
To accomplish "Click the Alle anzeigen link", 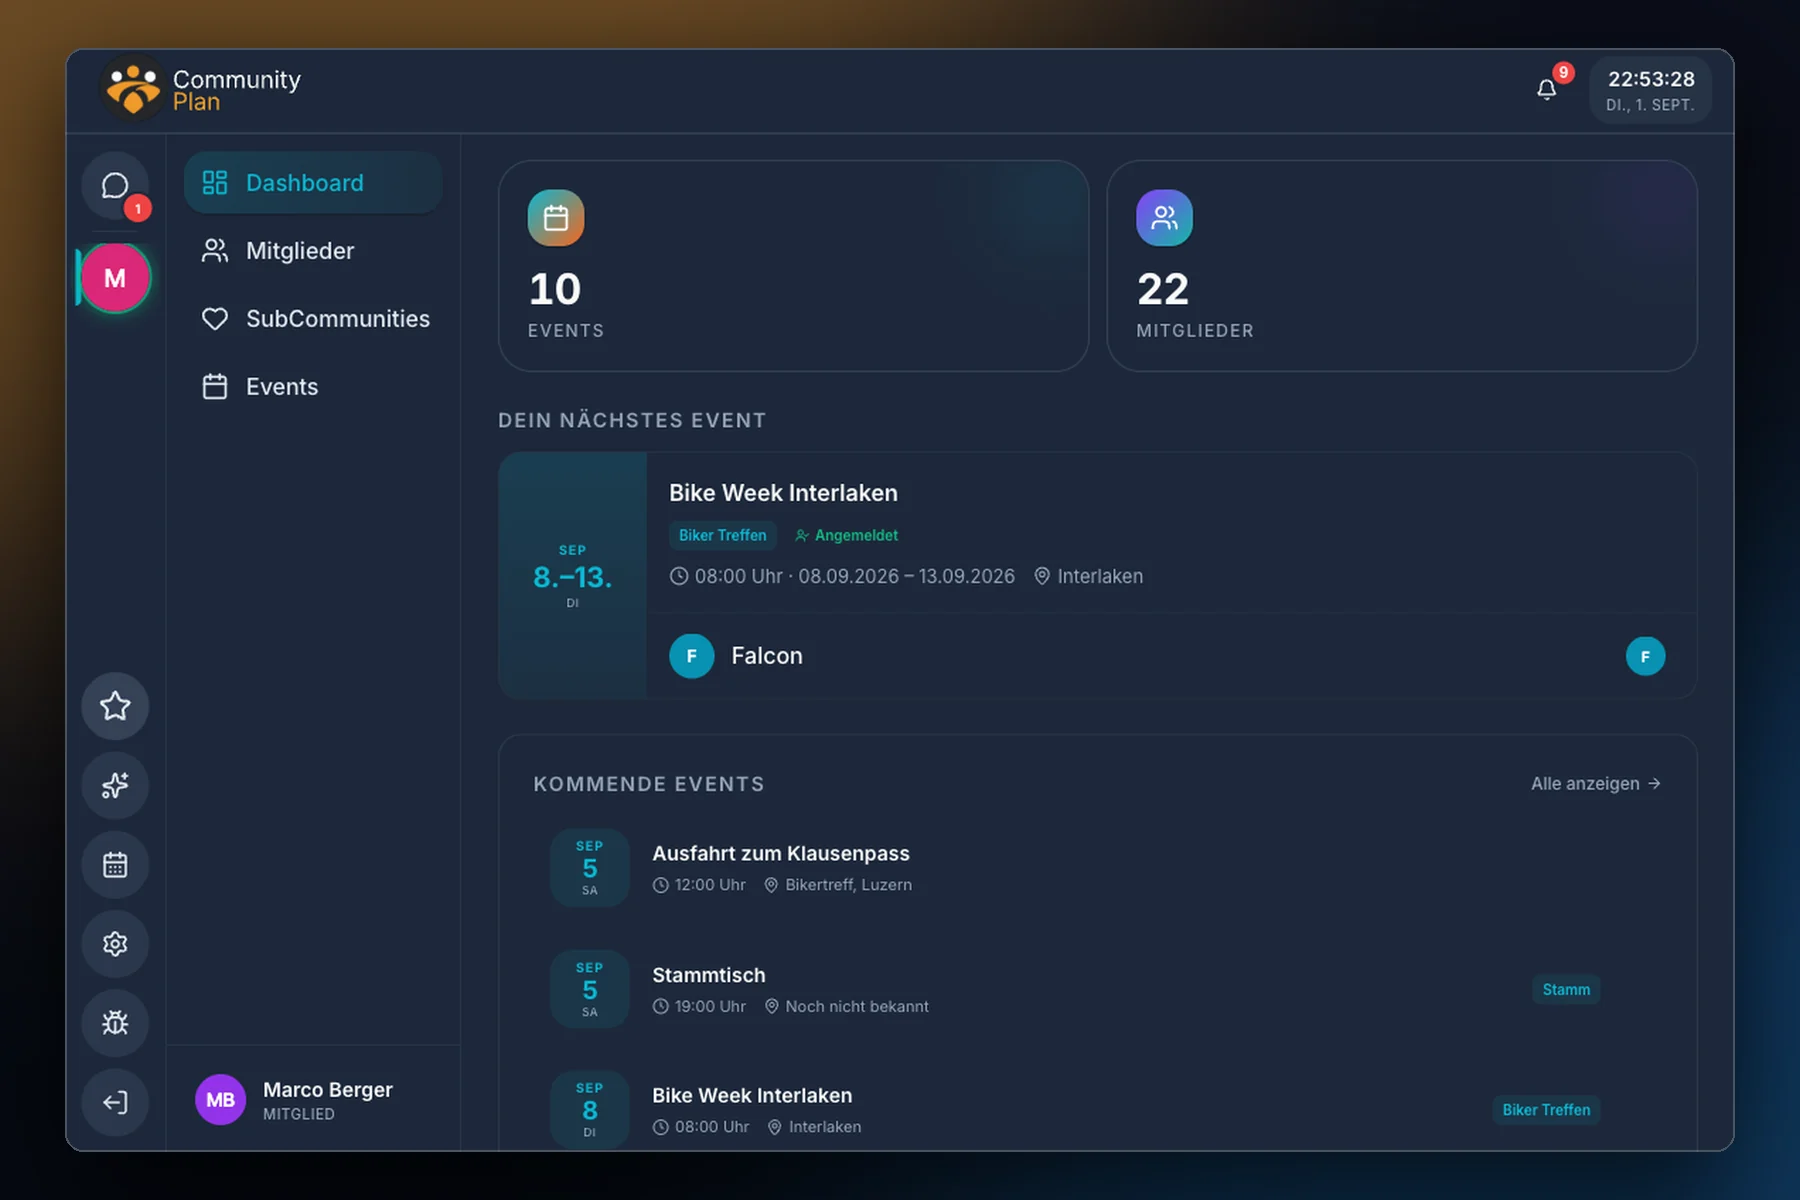I will [x=1596, y=783].
